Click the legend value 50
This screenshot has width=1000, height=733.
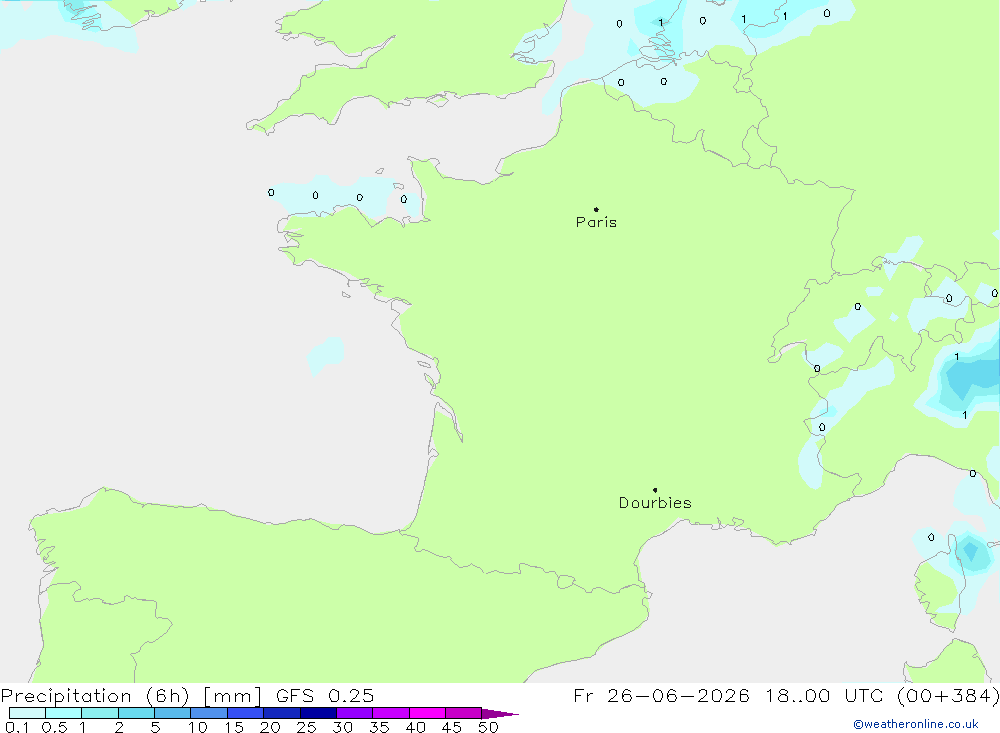[488, 727]
